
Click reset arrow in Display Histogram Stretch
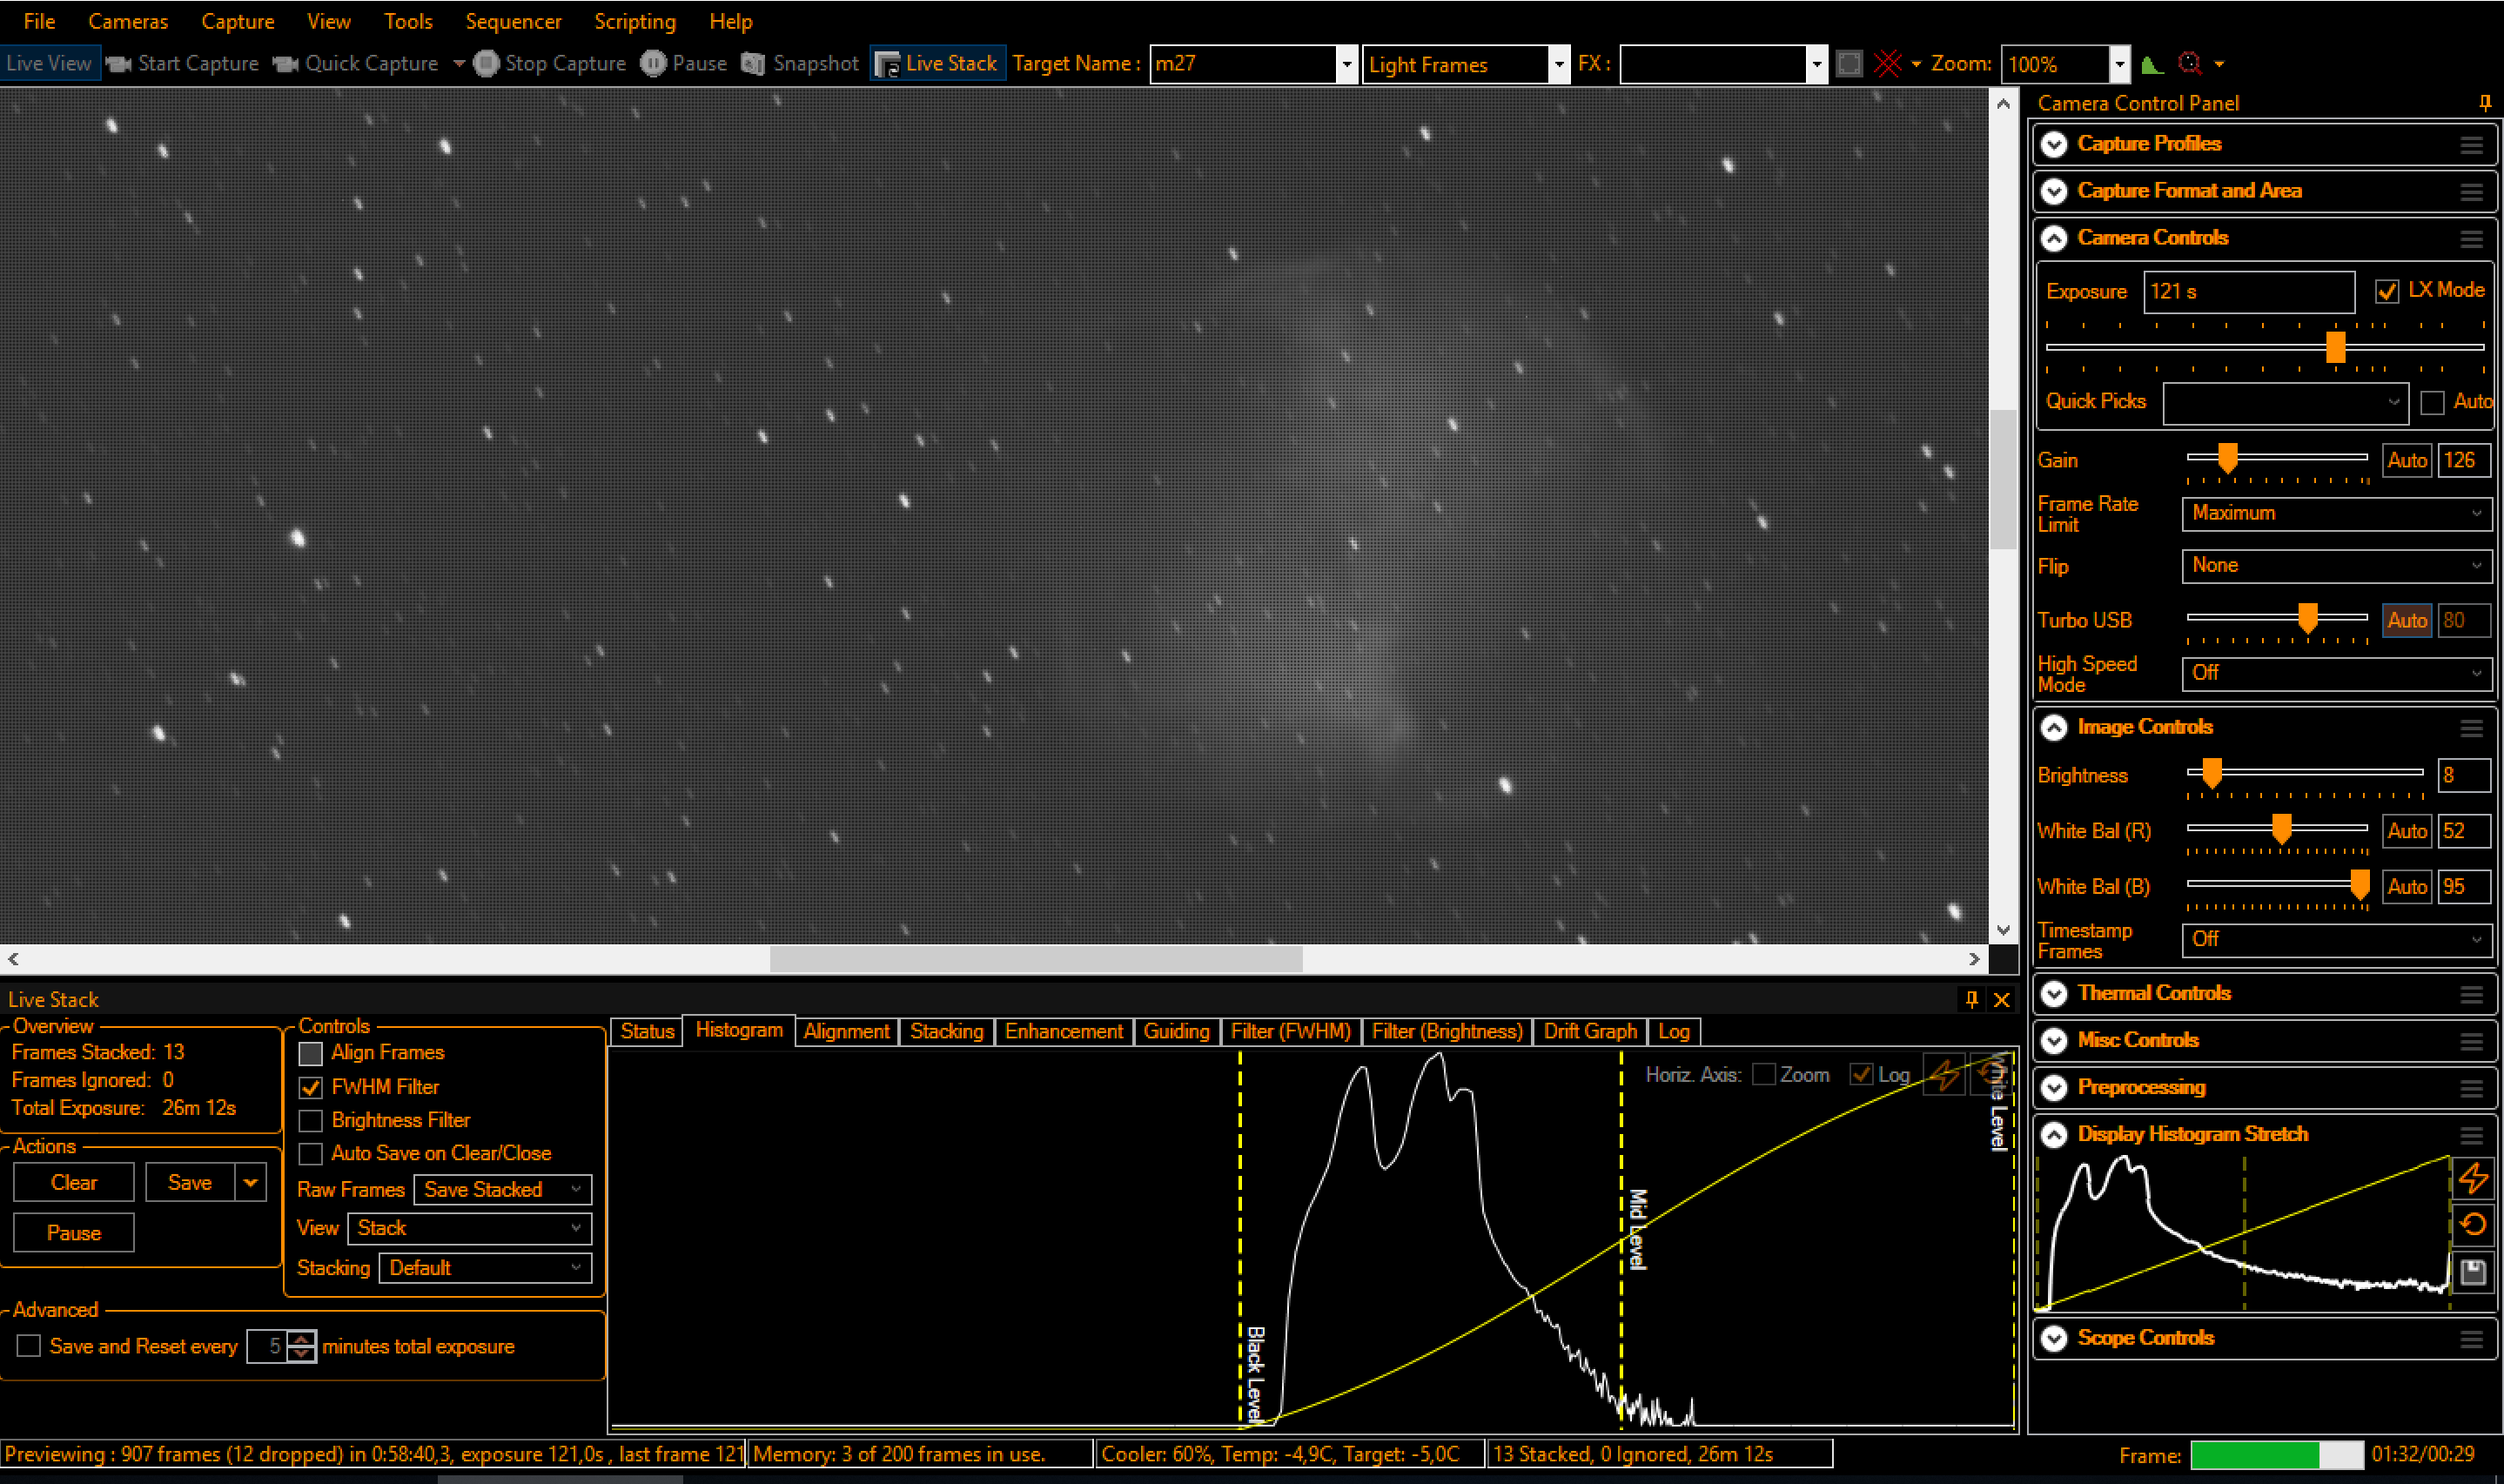2473,1225
